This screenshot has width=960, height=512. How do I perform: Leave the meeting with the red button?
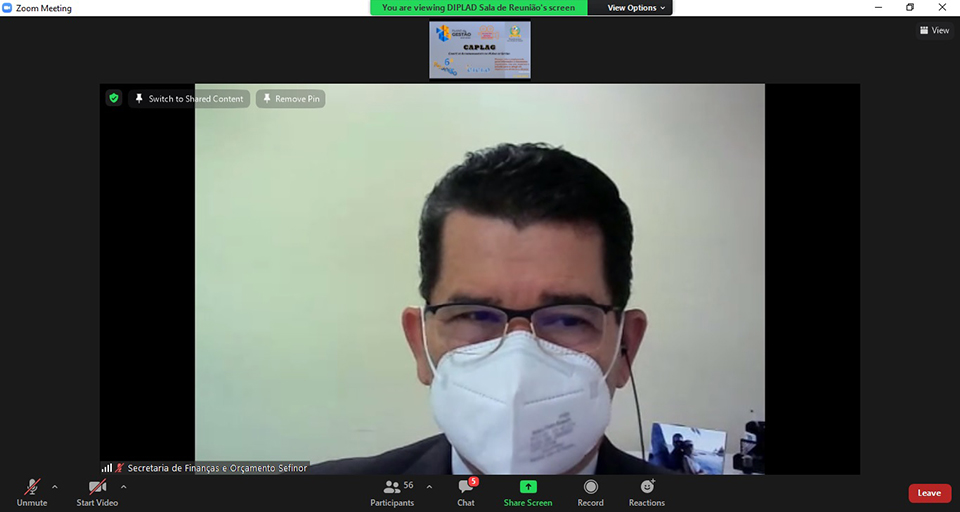(x=929, y=493)
